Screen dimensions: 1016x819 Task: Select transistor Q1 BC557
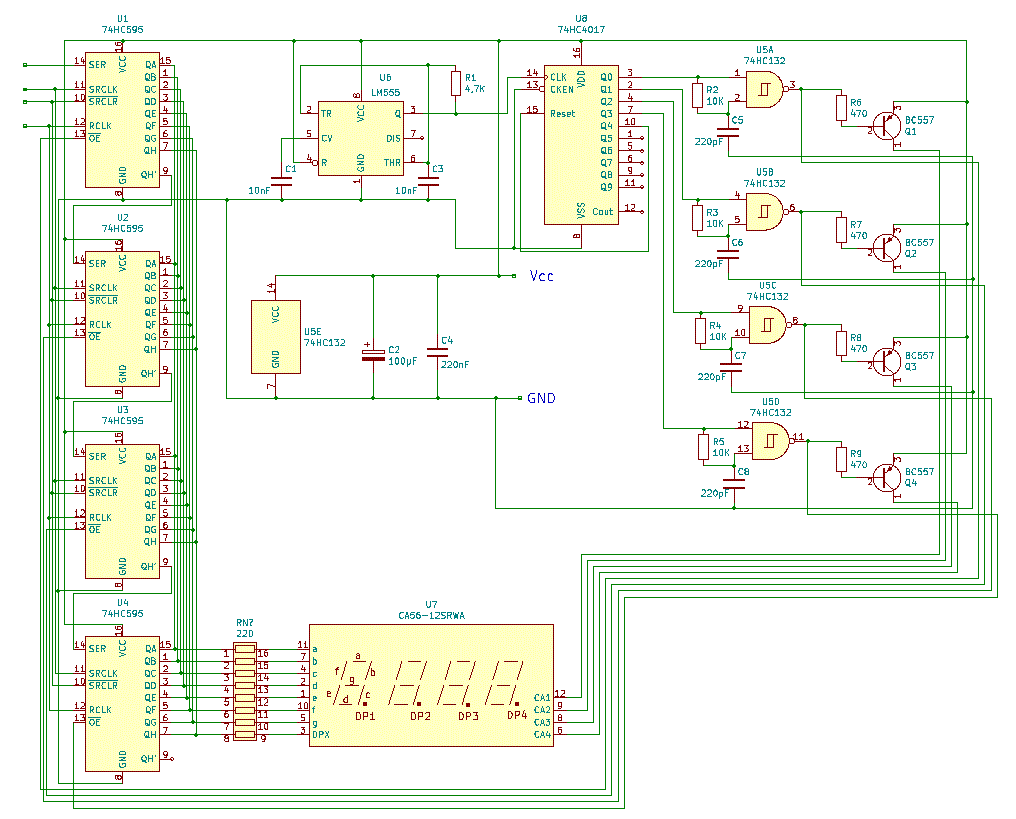point(886,126)
